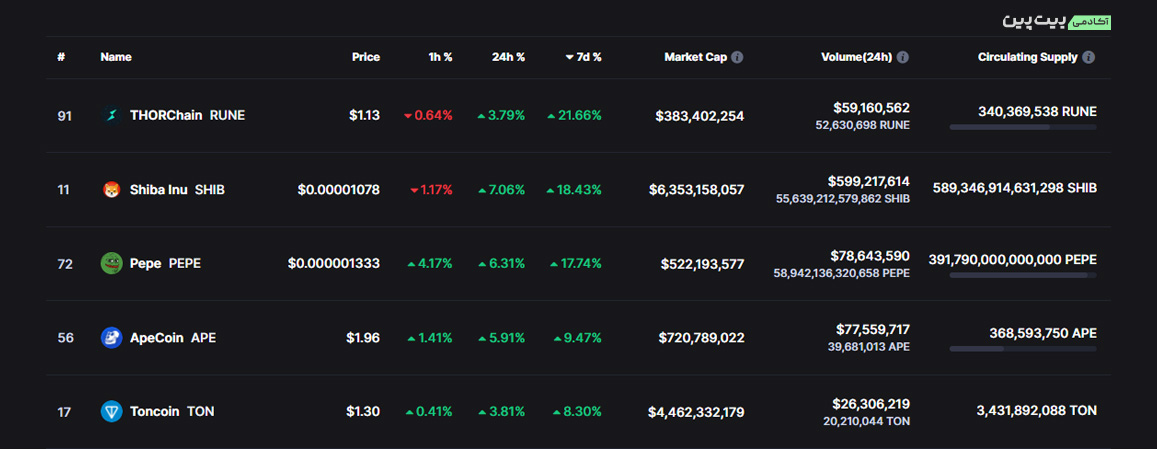Sort coins by the Price column header
This screenshot has width=1157, height=449.
[365, 57]
